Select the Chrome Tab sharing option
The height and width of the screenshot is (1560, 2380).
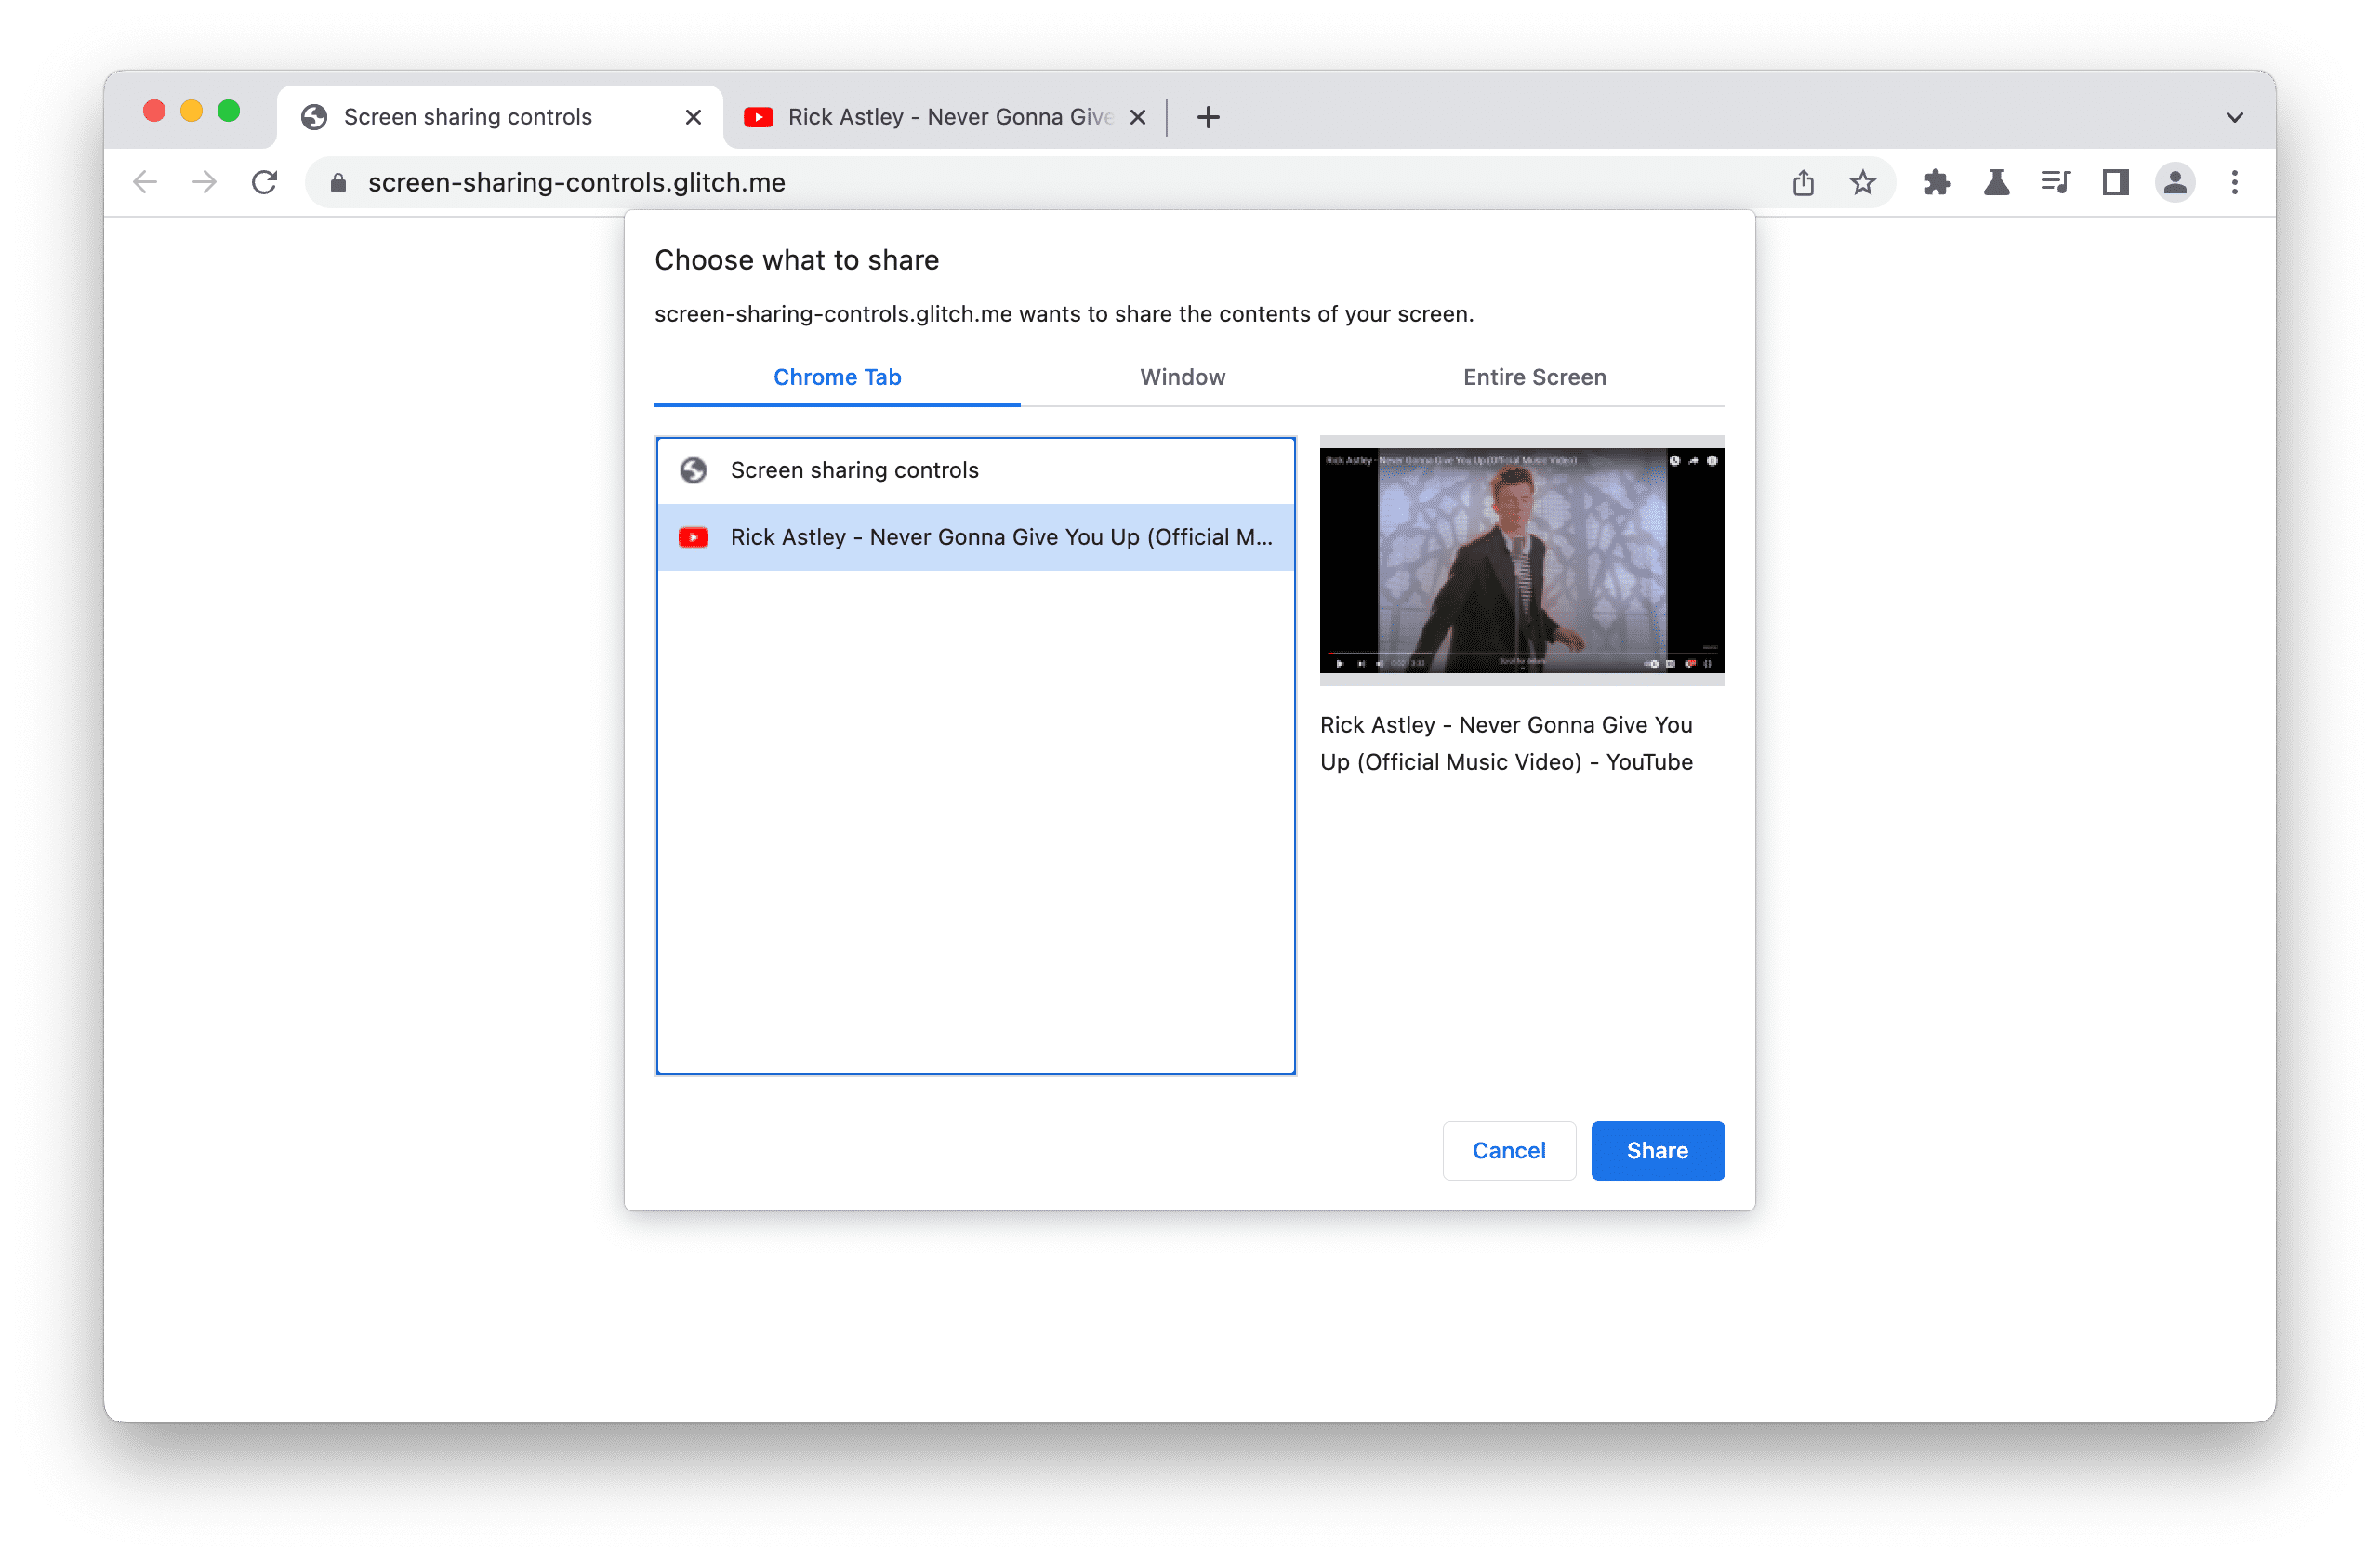coord(838,377)
